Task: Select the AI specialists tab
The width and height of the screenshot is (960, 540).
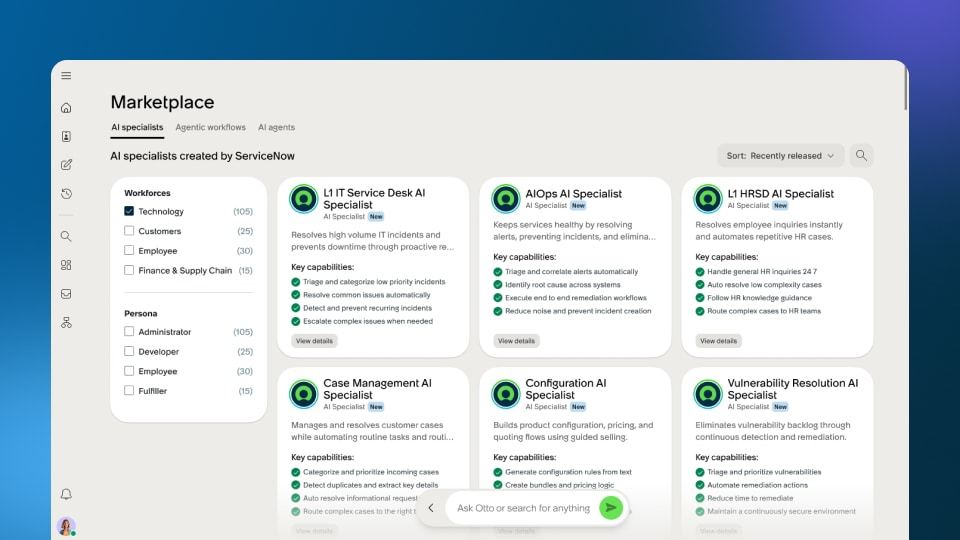Action: 137,127
